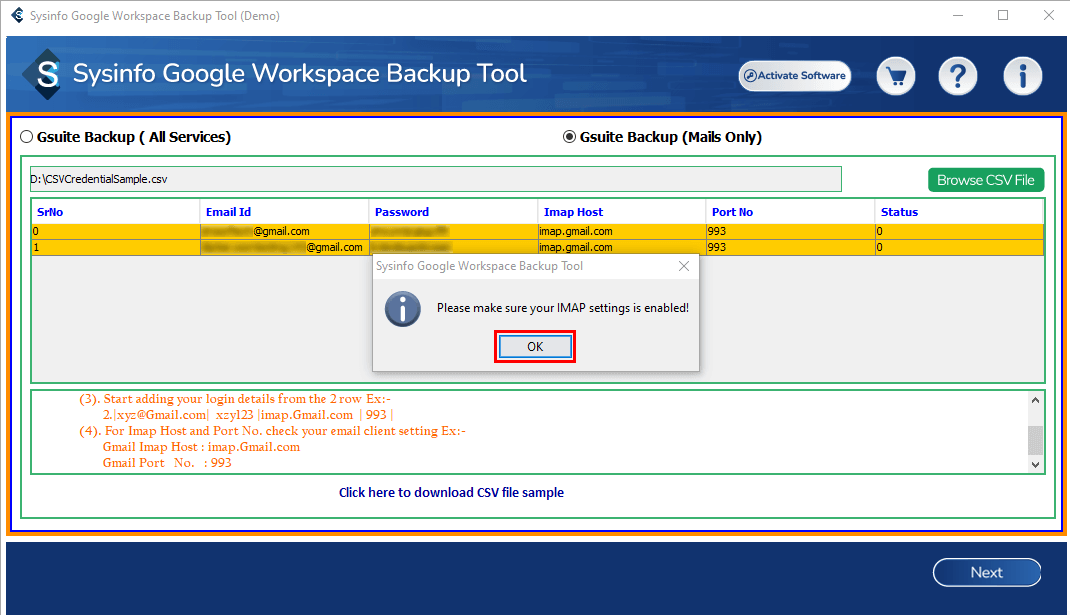Click the CSV file path field

(435, 179)
